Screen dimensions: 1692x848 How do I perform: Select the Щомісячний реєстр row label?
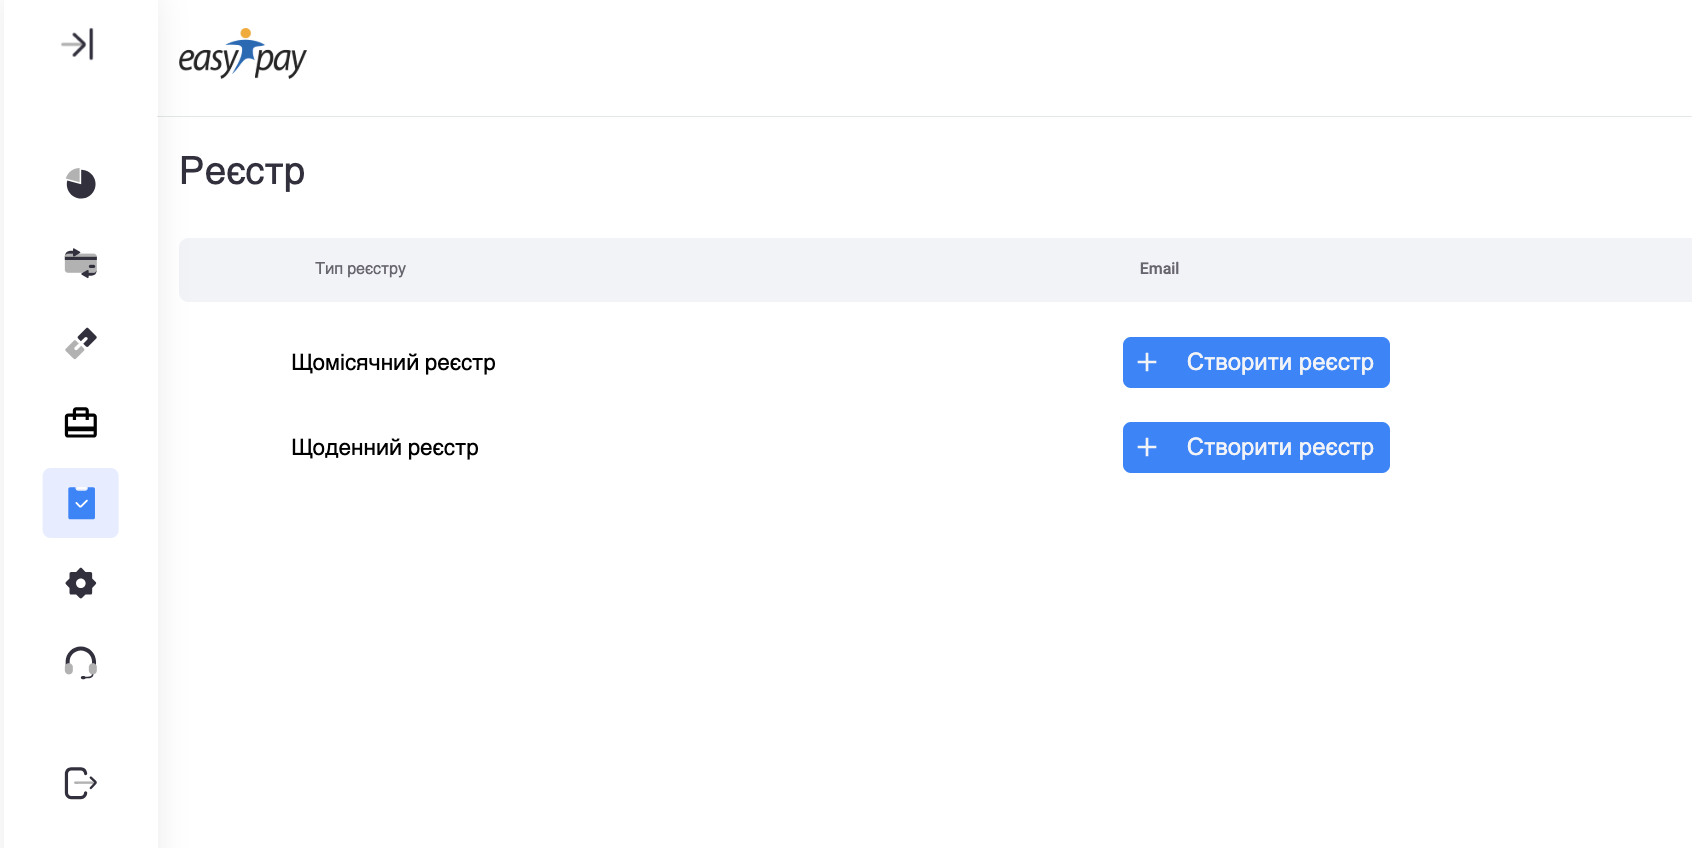tap(393, 362)
